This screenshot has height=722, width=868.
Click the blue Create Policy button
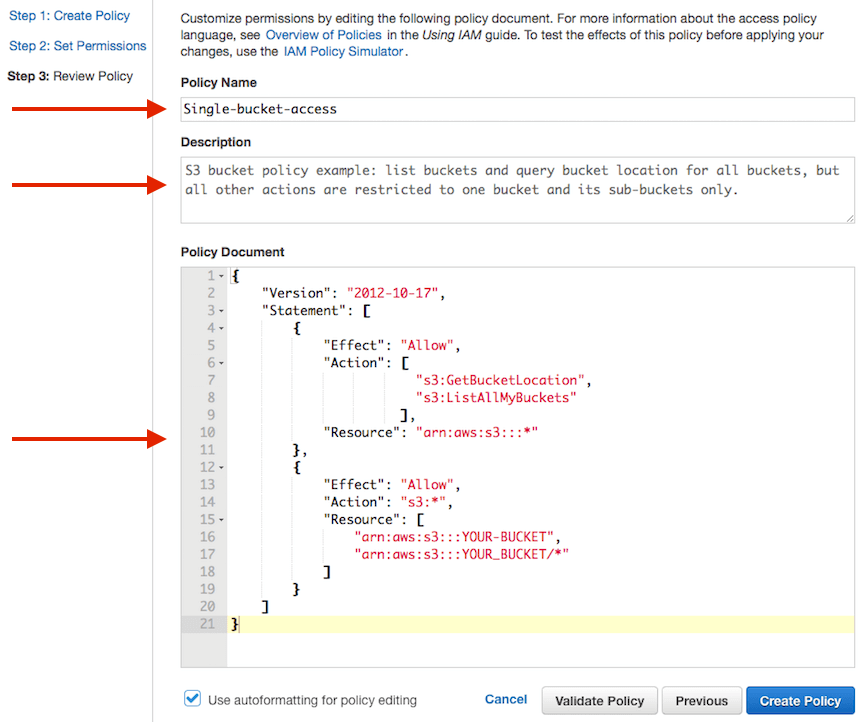coord(801,701)
